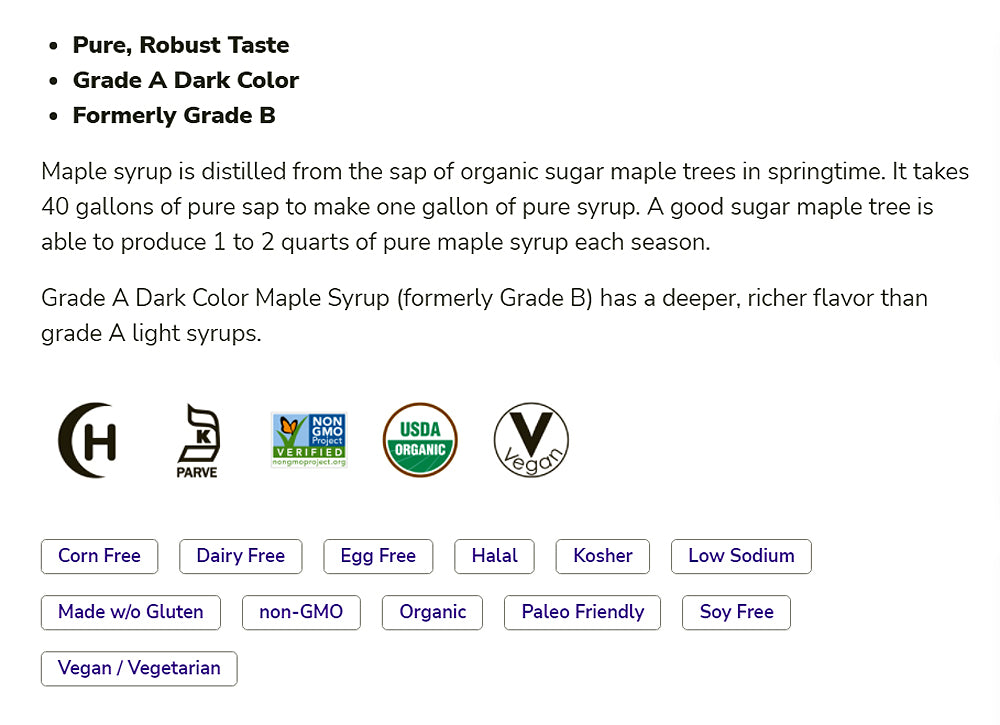1000x725 pixels.
Task: Open the Kosher tag link
Action: tap(603, 556)
